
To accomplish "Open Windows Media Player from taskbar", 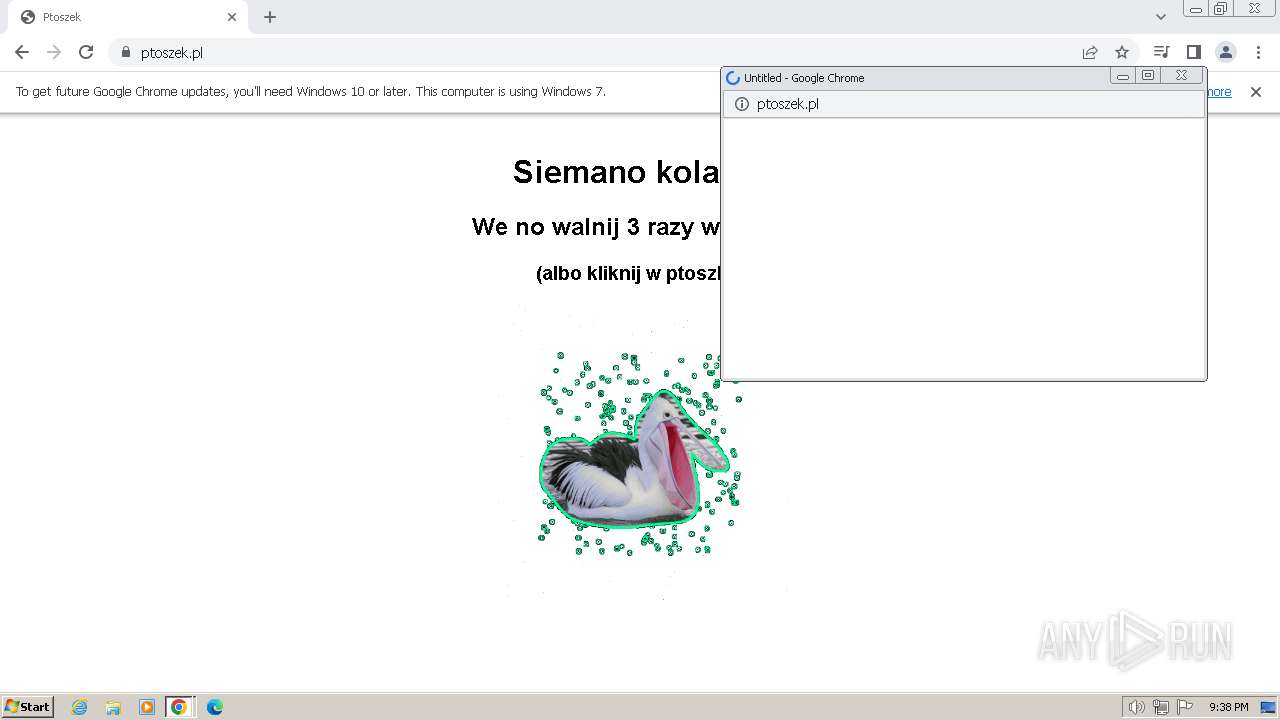I will (x=147, y=707).
